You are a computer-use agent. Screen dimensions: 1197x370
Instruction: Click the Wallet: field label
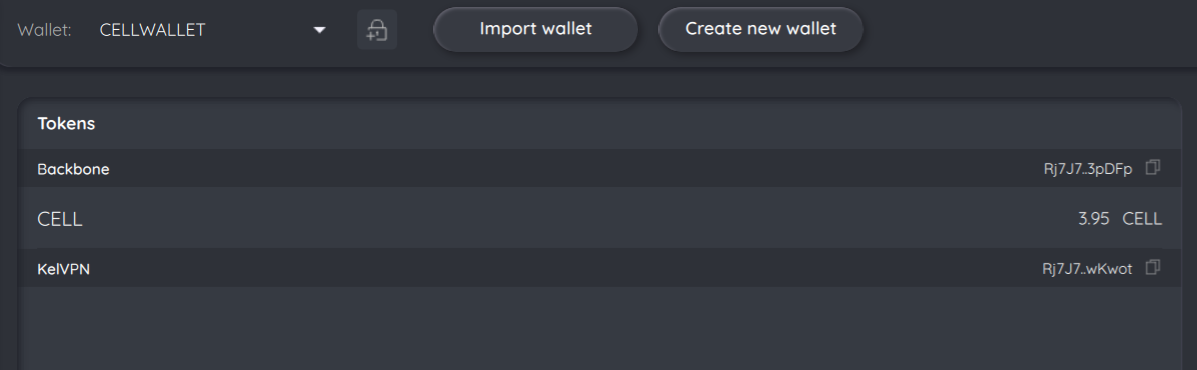click(x=44, y=30)
